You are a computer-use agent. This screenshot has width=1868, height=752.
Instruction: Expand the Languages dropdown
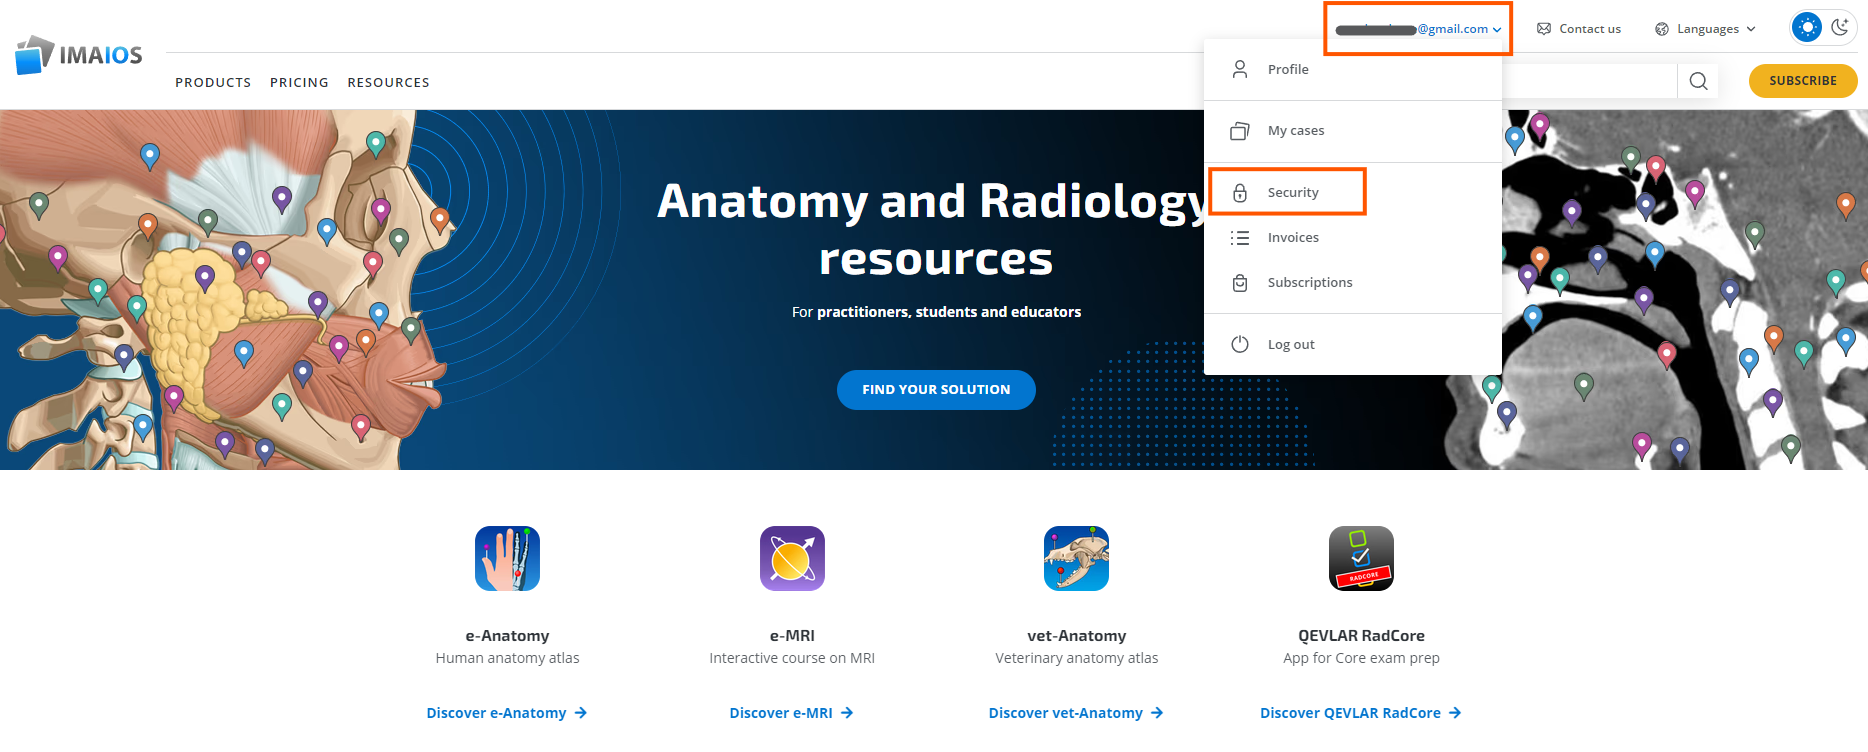[1706, 29]
